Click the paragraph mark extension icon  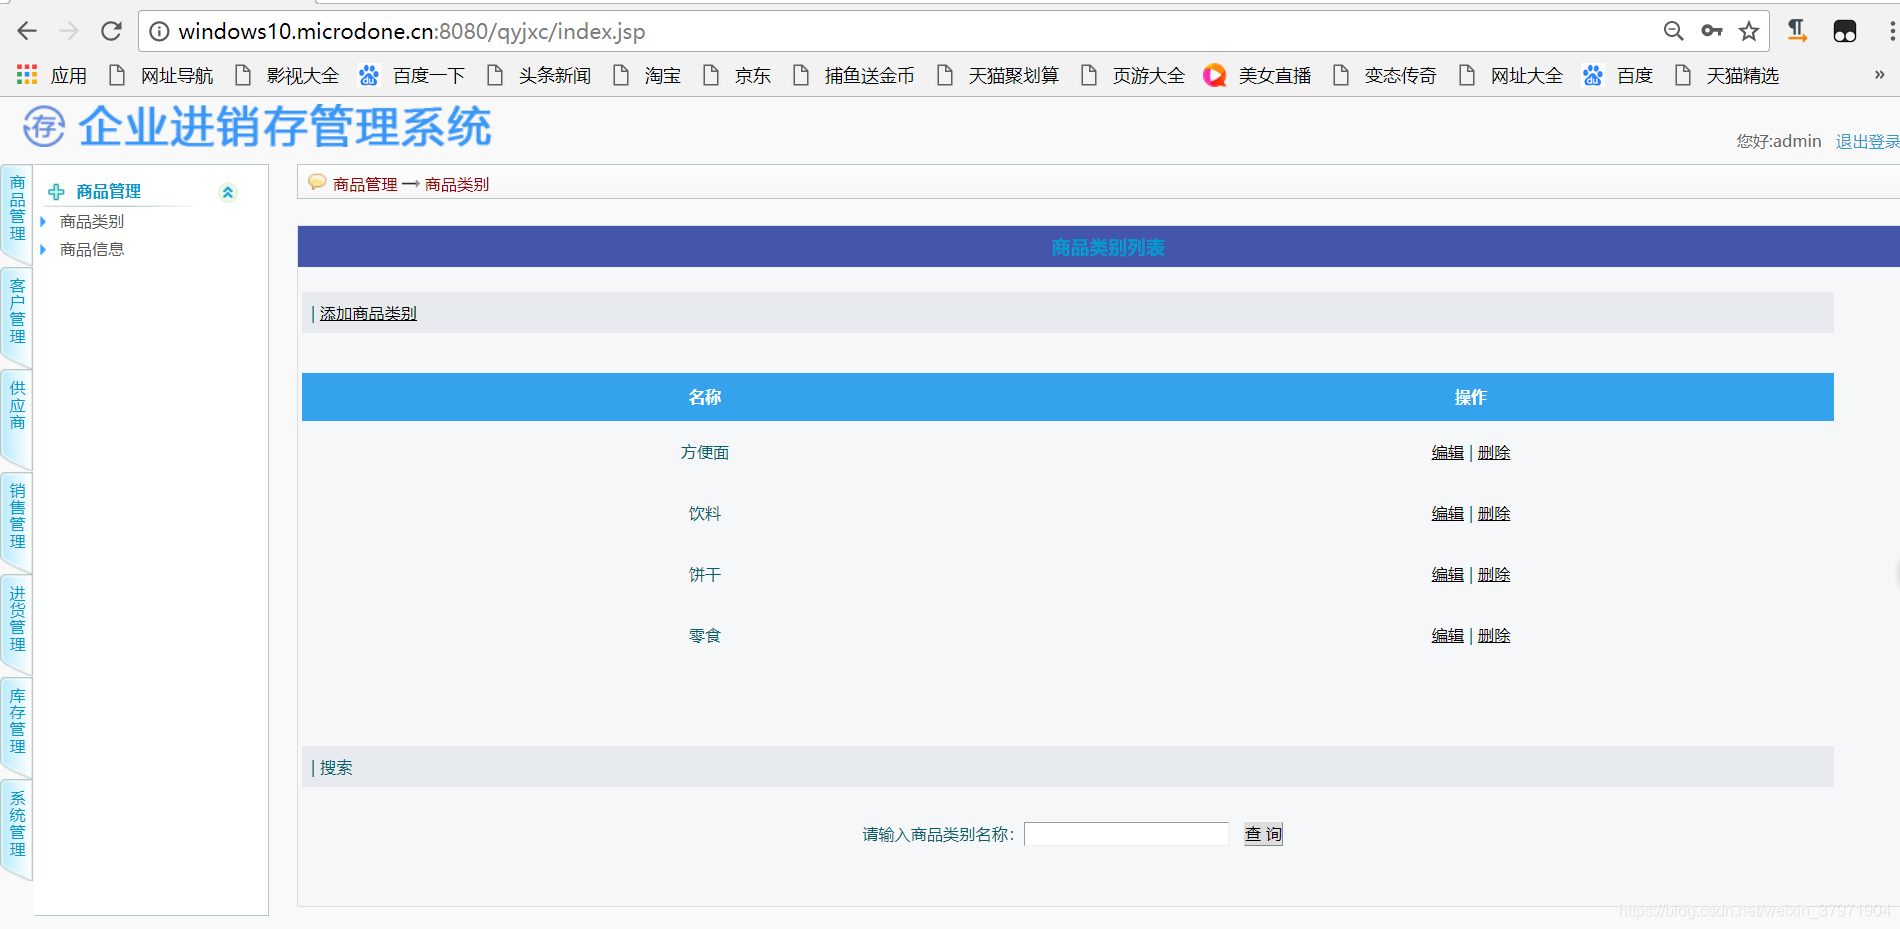(1797, 31)
